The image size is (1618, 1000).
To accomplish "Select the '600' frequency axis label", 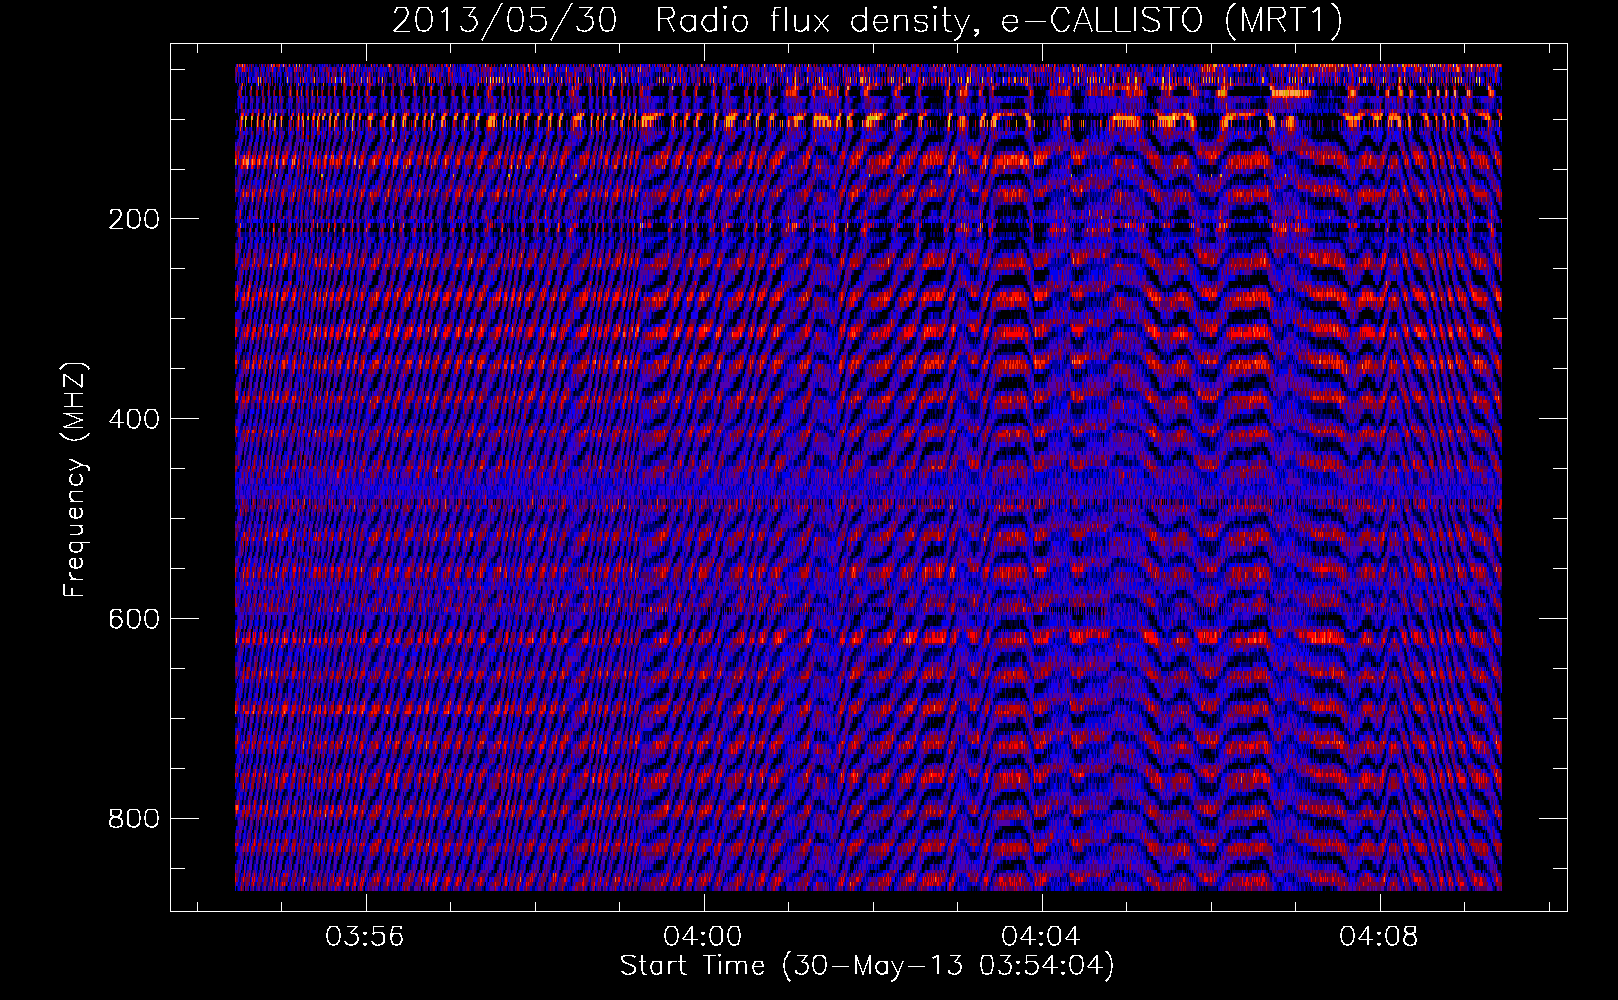I will (134, 619).
